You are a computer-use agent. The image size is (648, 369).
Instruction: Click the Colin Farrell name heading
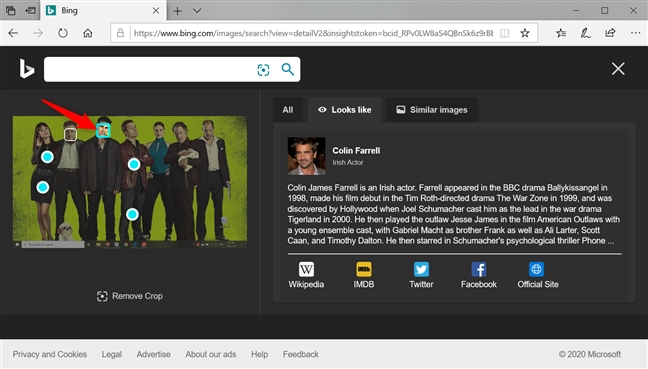pyautogui.click(x=356, y=151)
